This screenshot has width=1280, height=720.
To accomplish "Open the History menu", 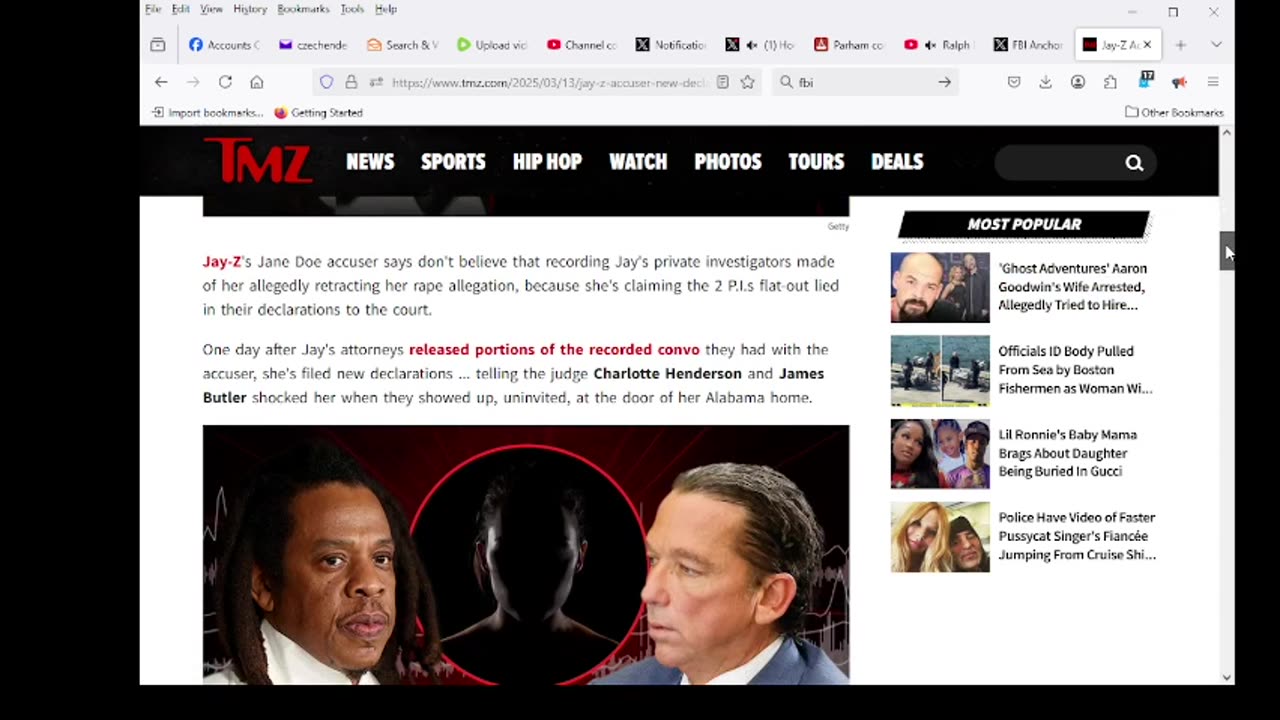I will [x=250, y=9].
